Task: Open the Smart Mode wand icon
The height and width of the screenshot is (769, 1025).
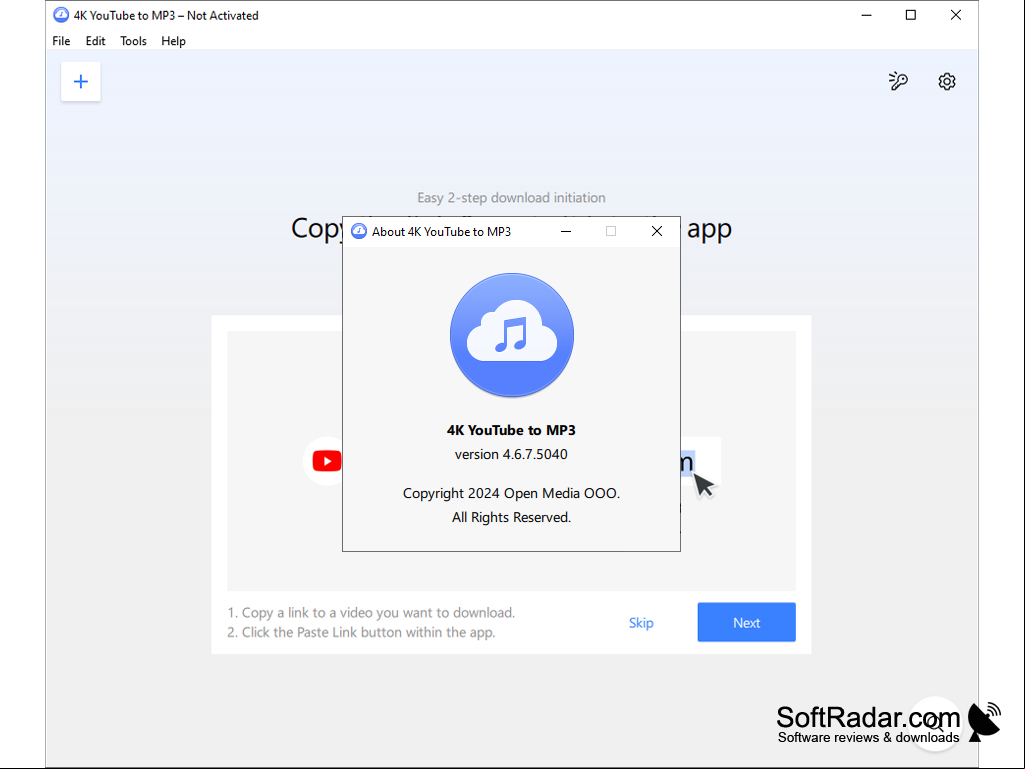Action: click(x=898, y=81)
